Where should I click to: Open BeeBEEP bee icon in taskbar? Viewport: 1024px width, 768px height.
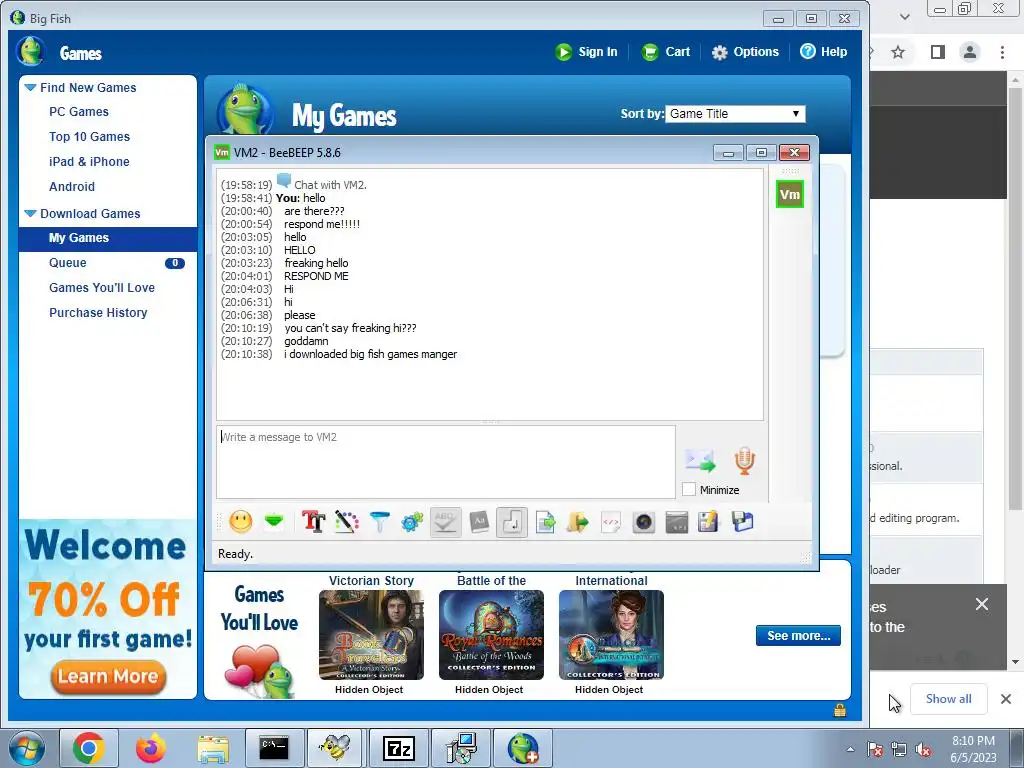335,748
